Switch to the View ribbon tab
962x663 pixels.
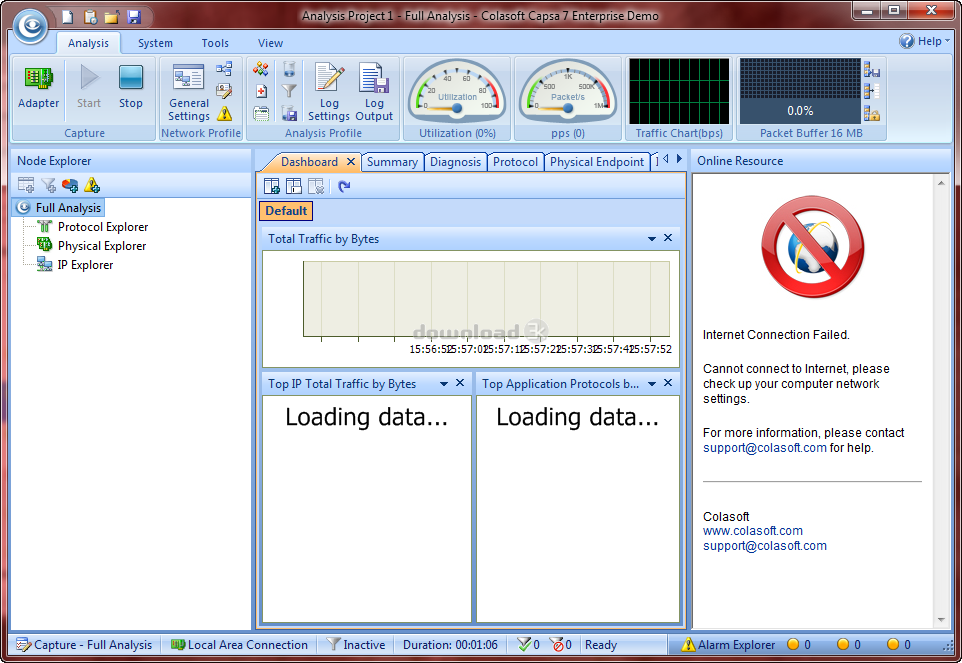pos(271,43)
